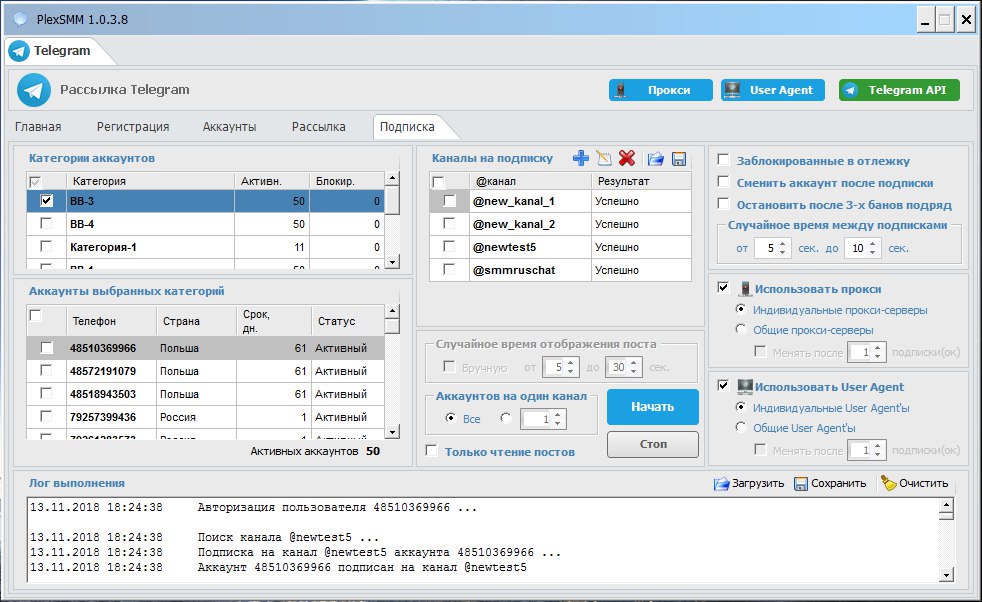Image resolution: width=982 pixels, height=602 pixels.
Task: Select Общие User Agent'ы radio
Action: pos(741,427)
